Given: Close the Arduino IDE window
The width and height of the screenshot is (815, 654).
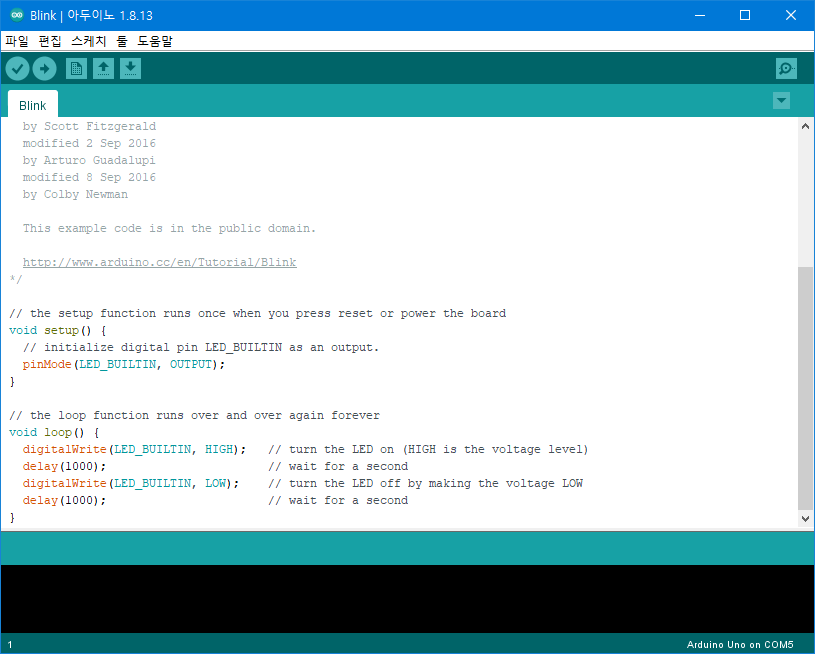Looking at the screenshot, I should click(x=791, y=15).
